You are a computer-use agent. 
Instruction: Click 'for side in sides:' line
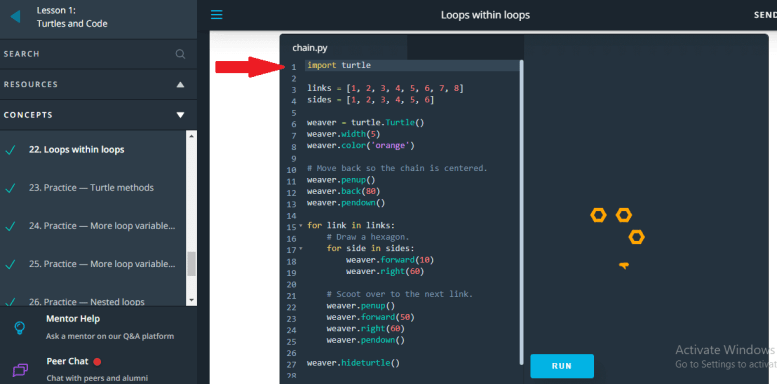click(371, 248)
